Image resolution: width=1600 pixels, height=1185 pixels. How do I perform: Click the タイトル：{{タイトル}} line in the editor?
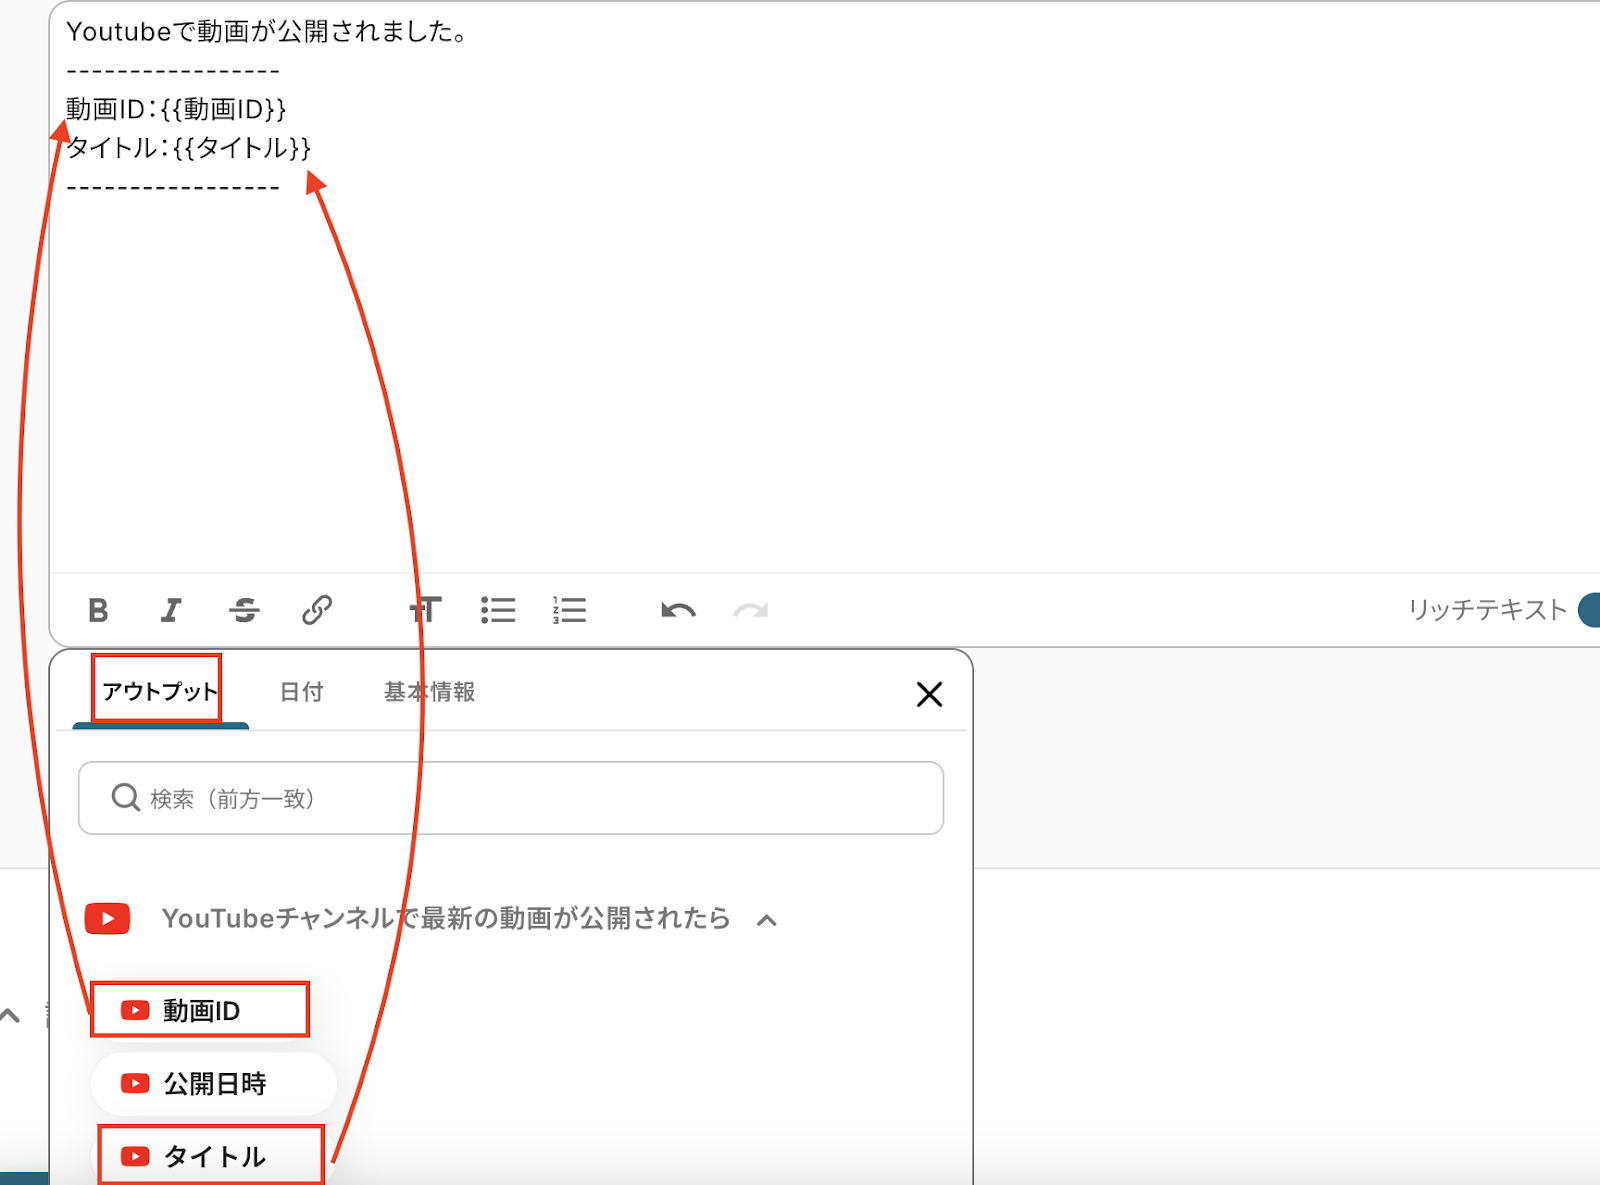[x=189, y=148]
